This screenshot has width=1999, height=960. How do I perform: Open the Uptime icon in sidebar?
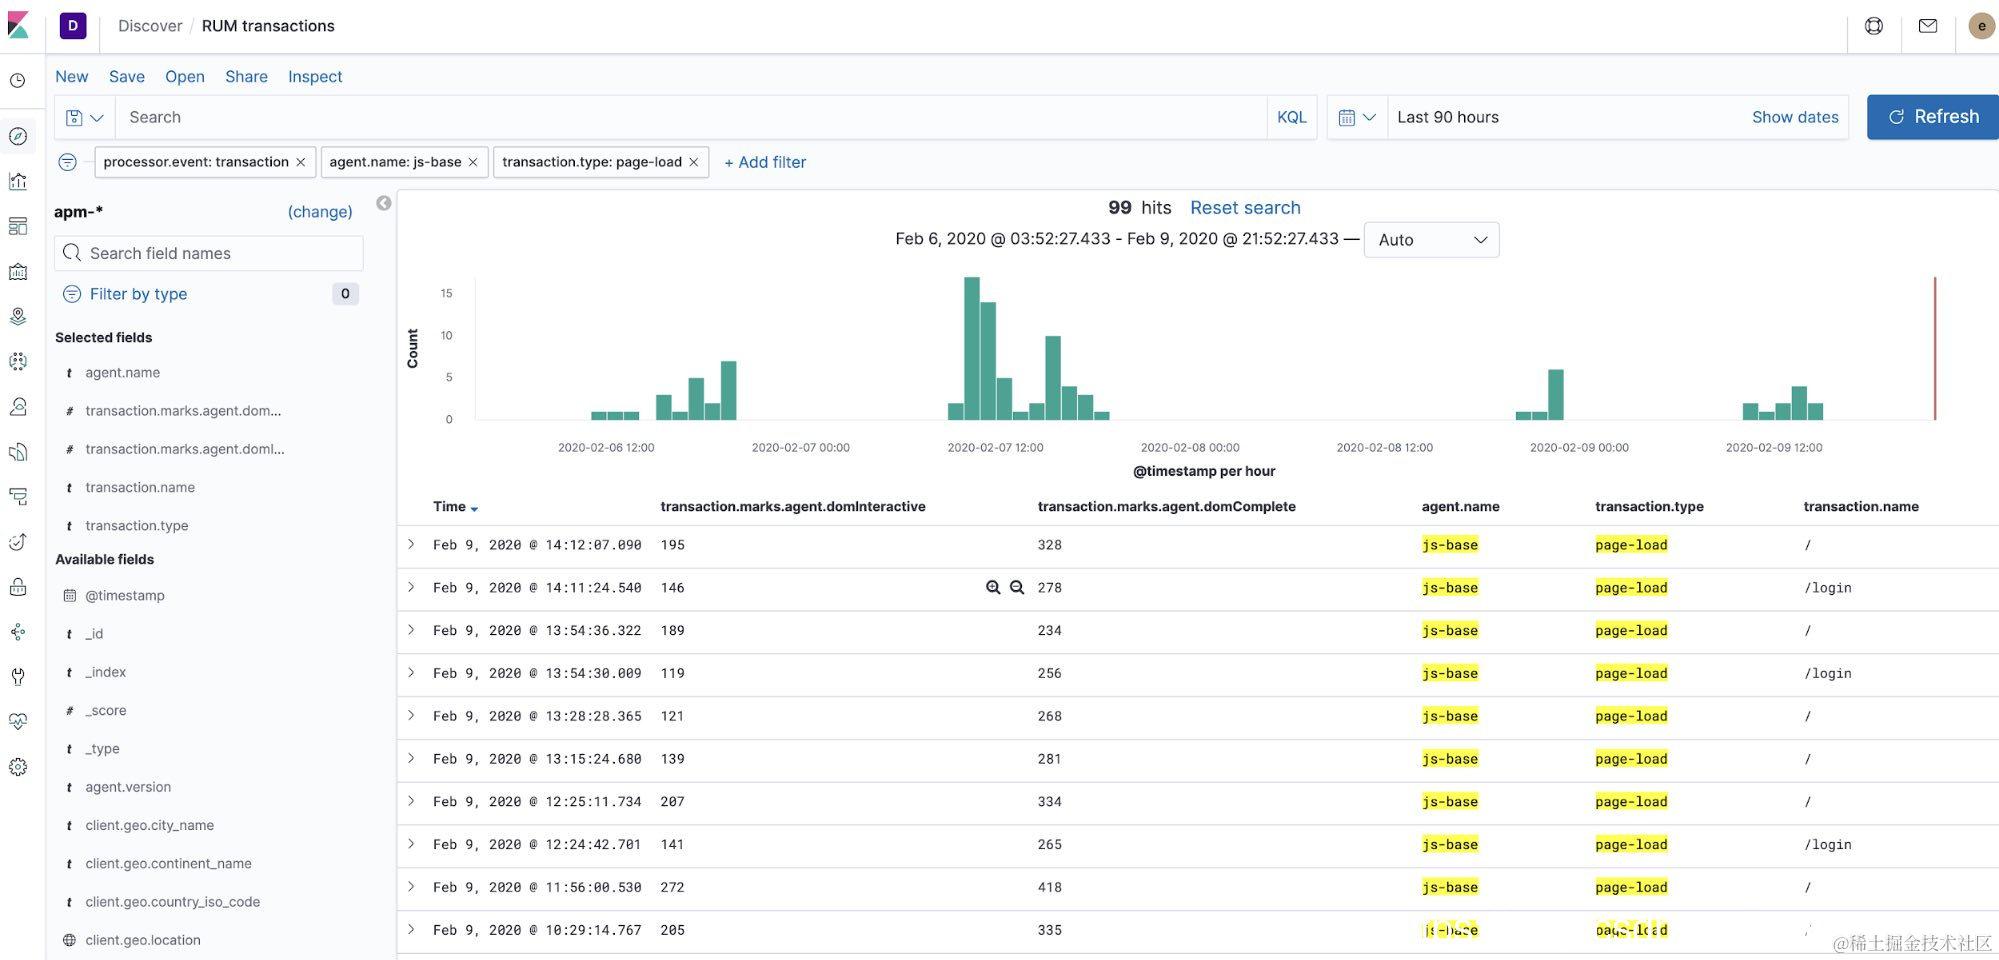pyautogui.click(x=18, y=542)
